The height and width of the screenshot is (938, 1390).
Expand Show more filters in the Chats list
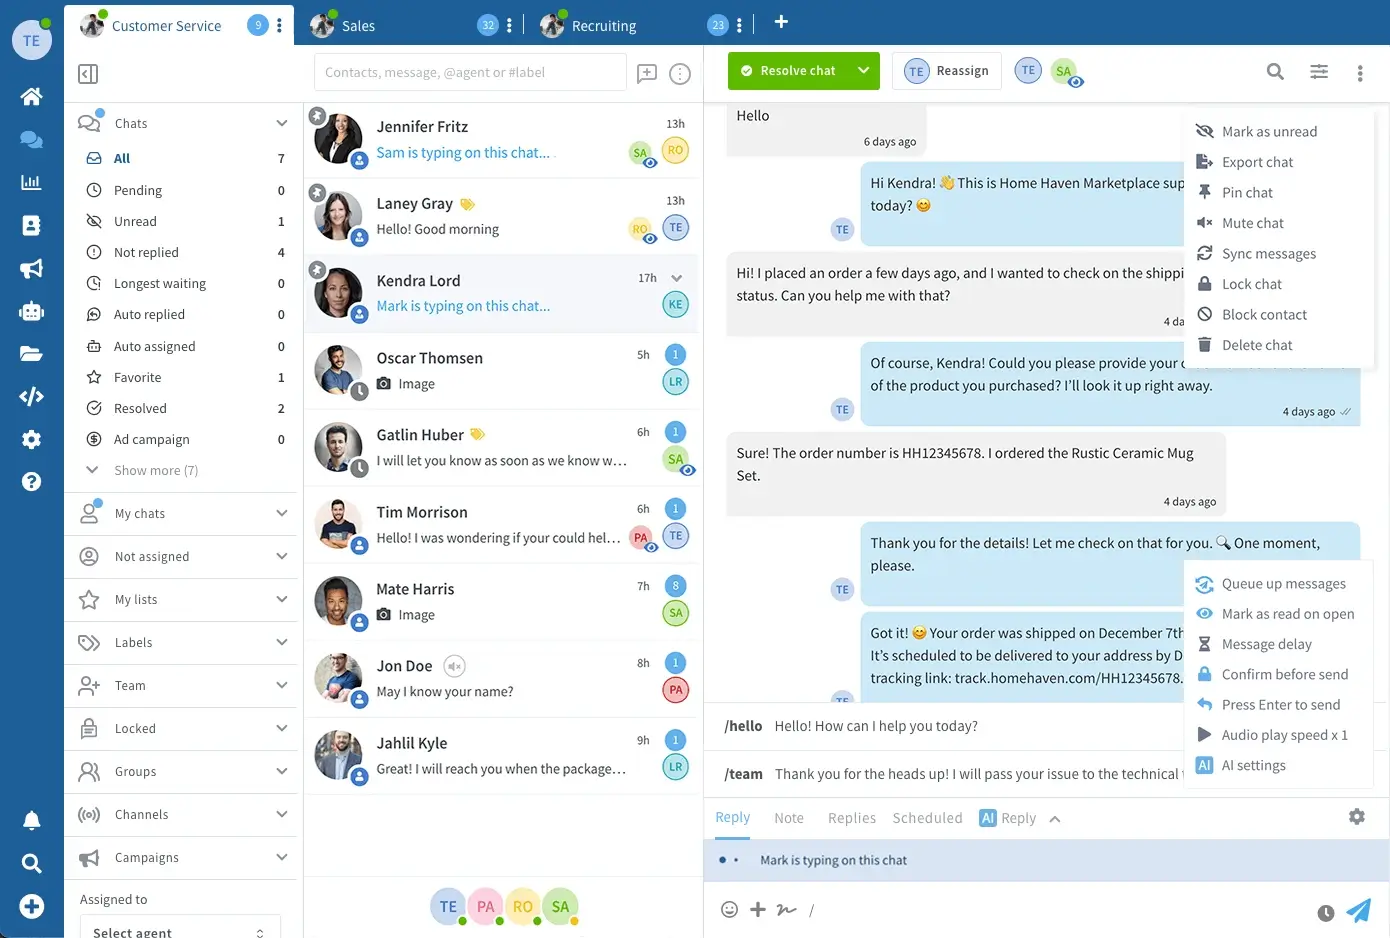click(155, 470)
